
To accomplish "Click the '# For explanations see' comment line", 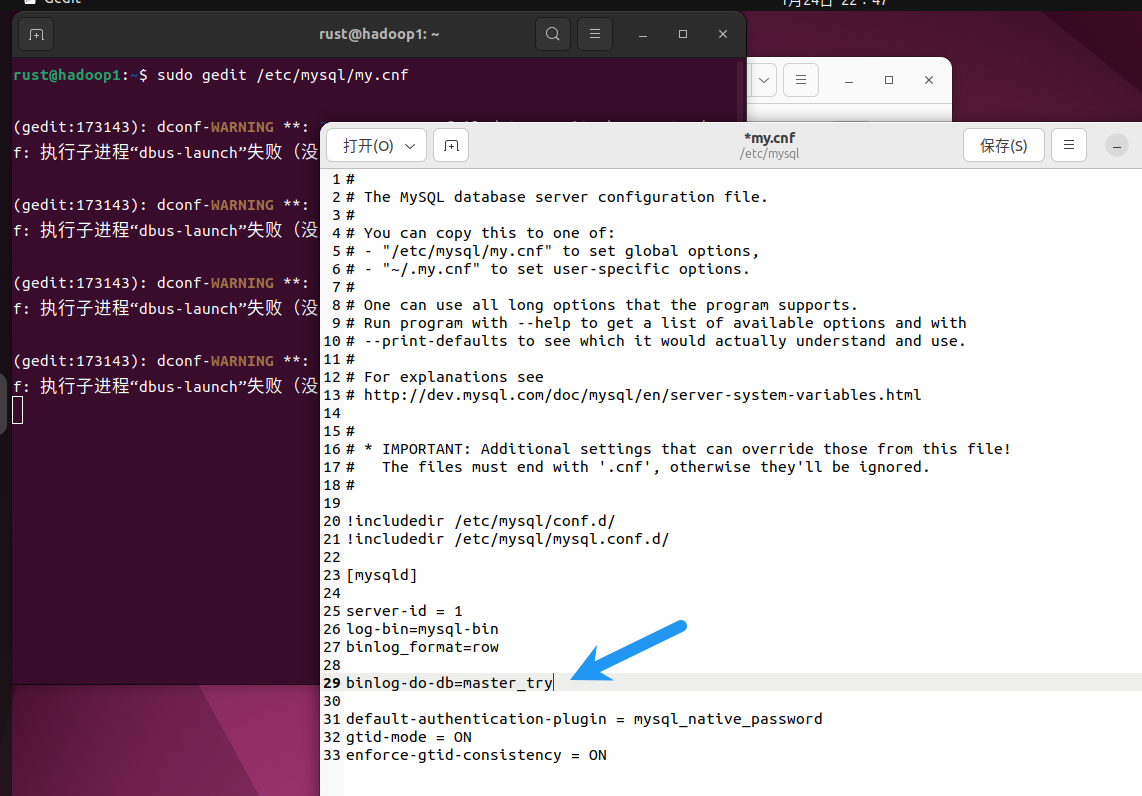I will 445,377.
